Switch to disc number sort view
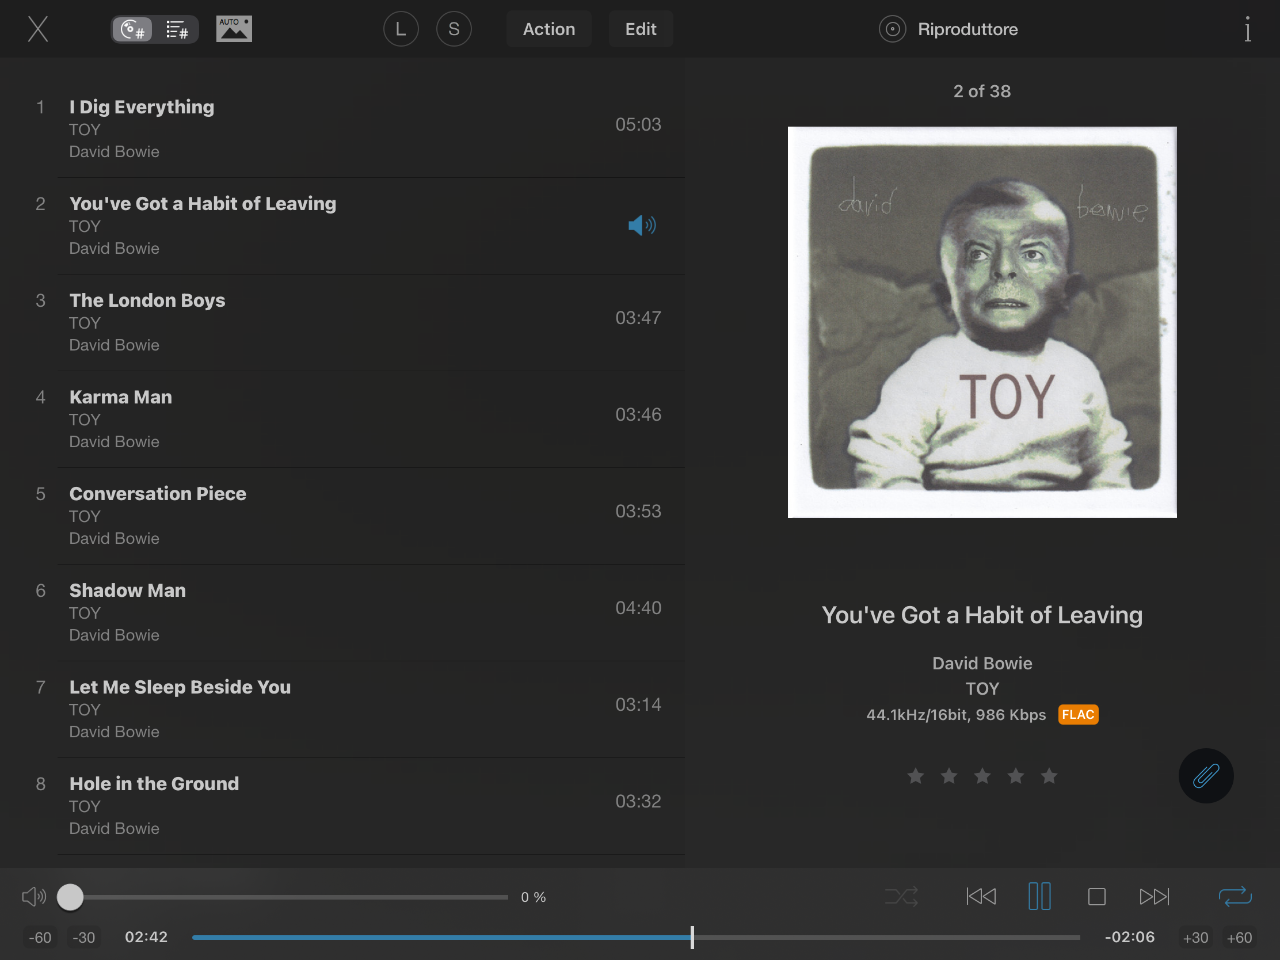The width and height of the screenshot is (1280, 960). pyautogui.click(x=133, y=30)
